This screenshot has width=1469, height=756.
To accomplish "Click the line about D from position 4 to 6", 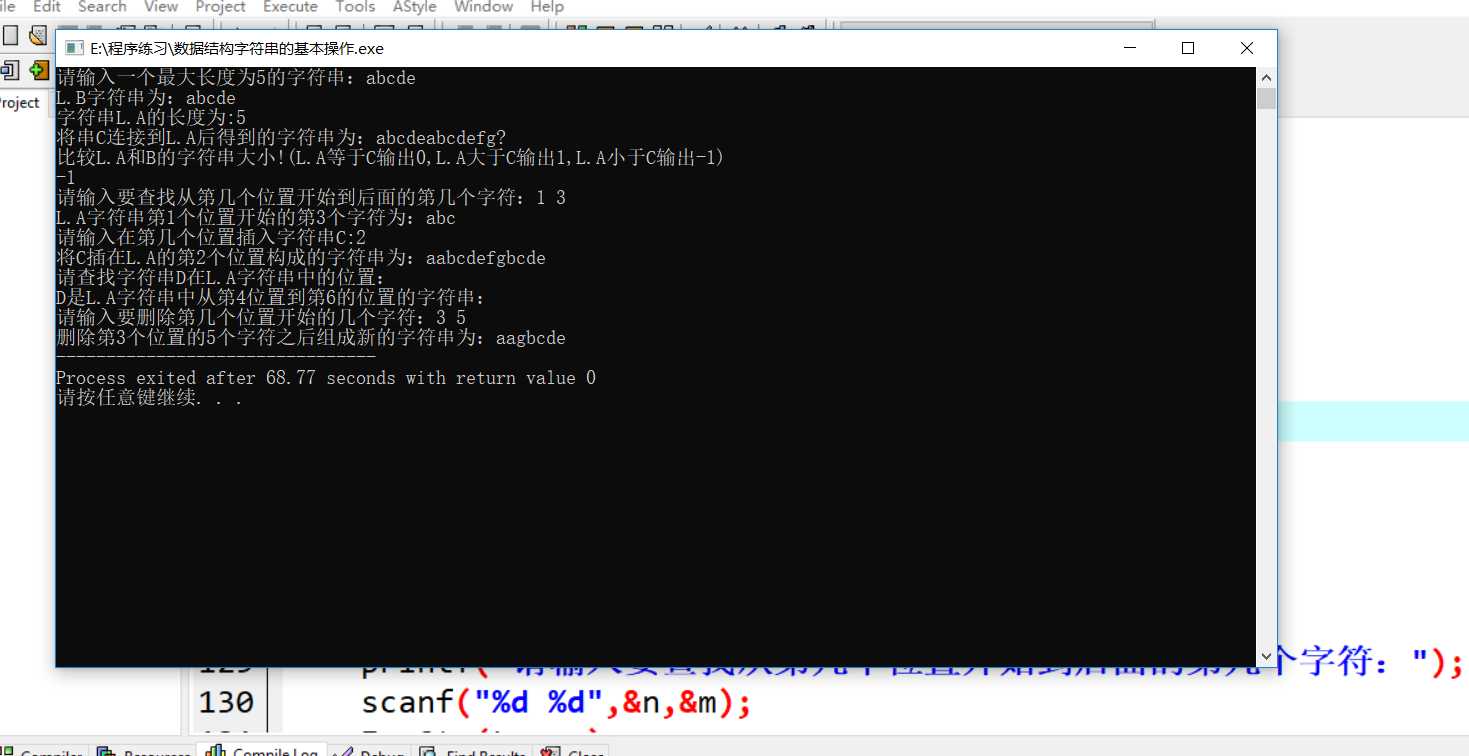I will click(271, 298).
